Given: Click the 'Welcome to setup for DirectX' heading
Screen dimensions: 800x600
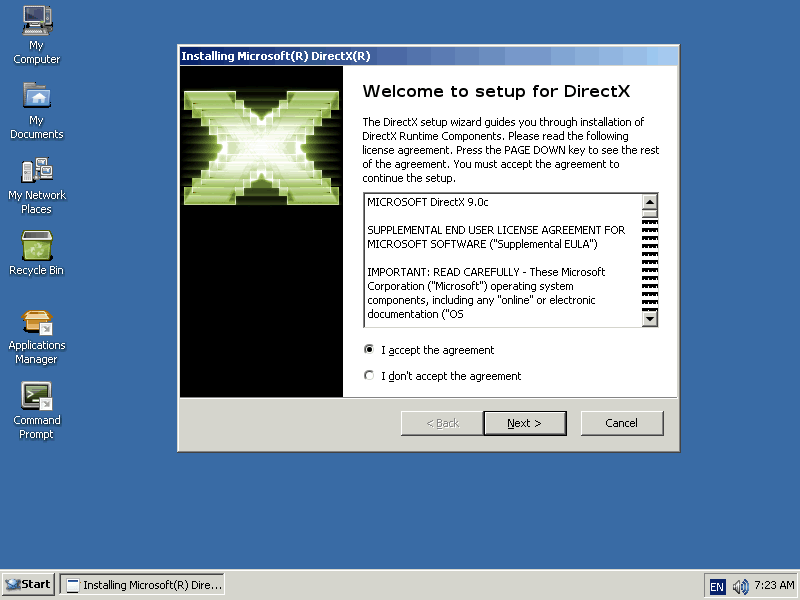Looking at the screenshot, I should tap(496, 91).
